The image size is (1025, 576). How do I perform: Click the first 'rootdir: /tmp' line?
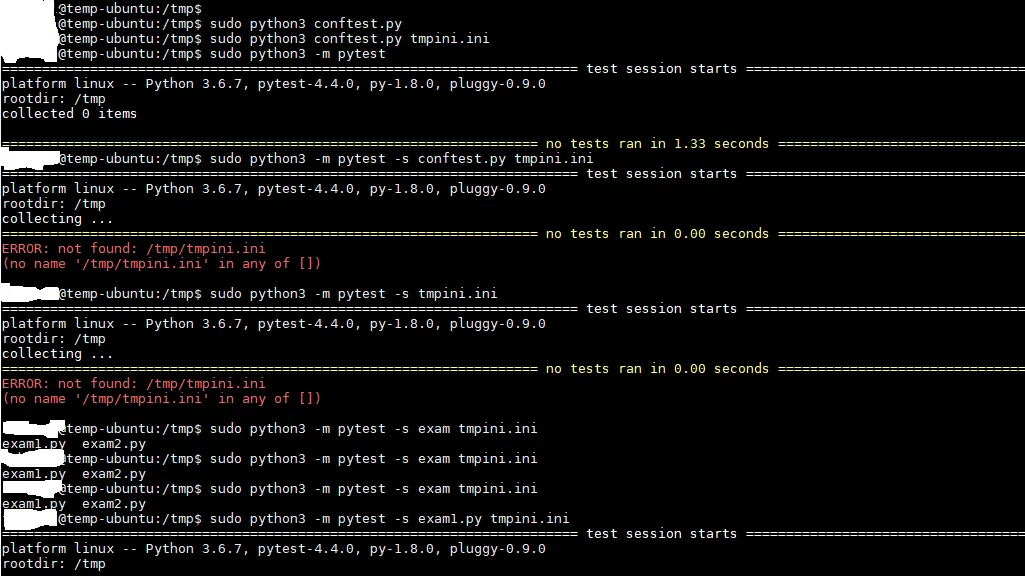(x=54, y=99)
